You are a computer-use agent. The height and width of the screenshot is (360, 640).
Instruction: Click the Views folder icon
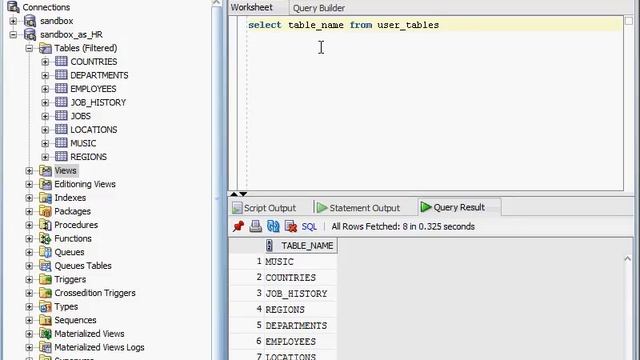pyautogui.click(x=45, y=171)
